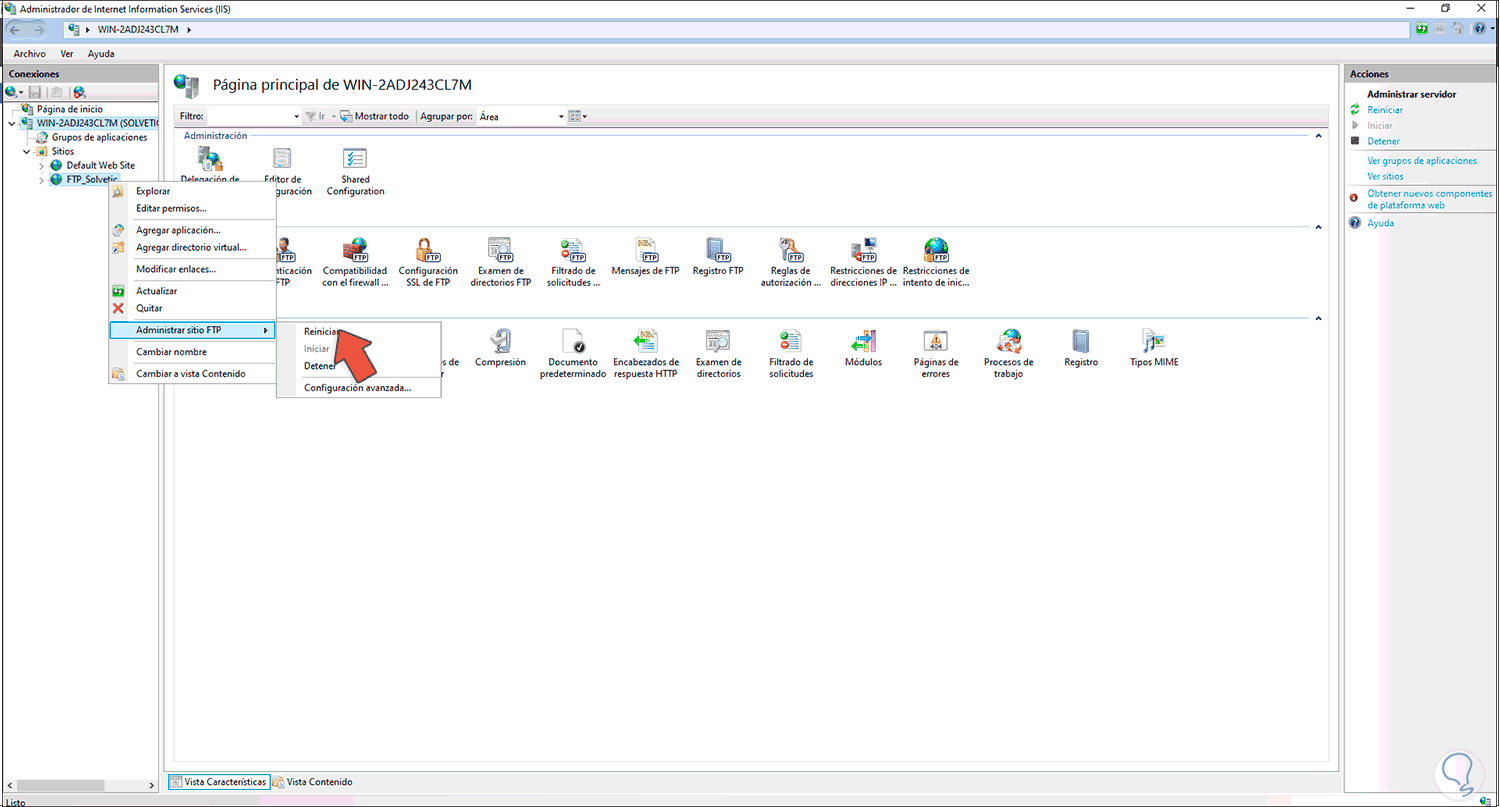Open the Ver menu
Viewport: 1500px width, 807px height.
[x=67, y=54]
